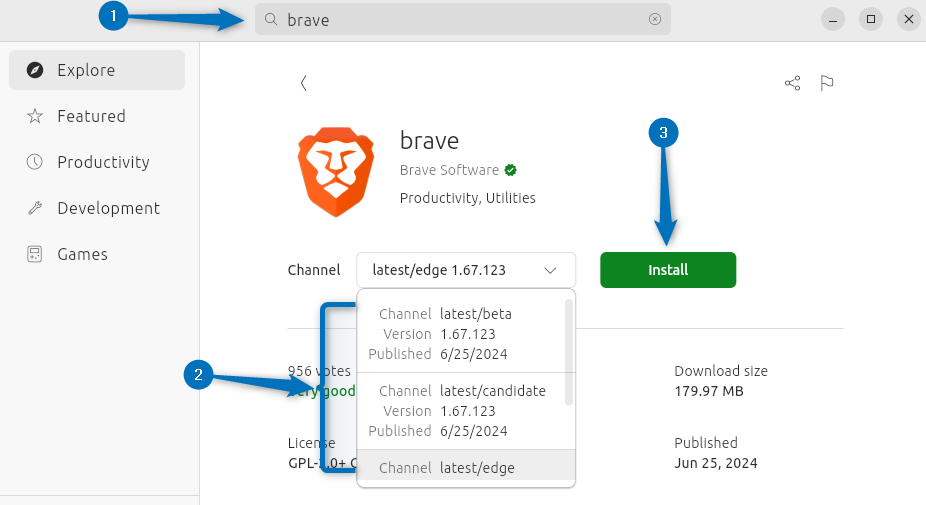The width and height of the screenshot is (926, 505).
Task: Click the verified publisher badge
Action: tap(510, 170)
